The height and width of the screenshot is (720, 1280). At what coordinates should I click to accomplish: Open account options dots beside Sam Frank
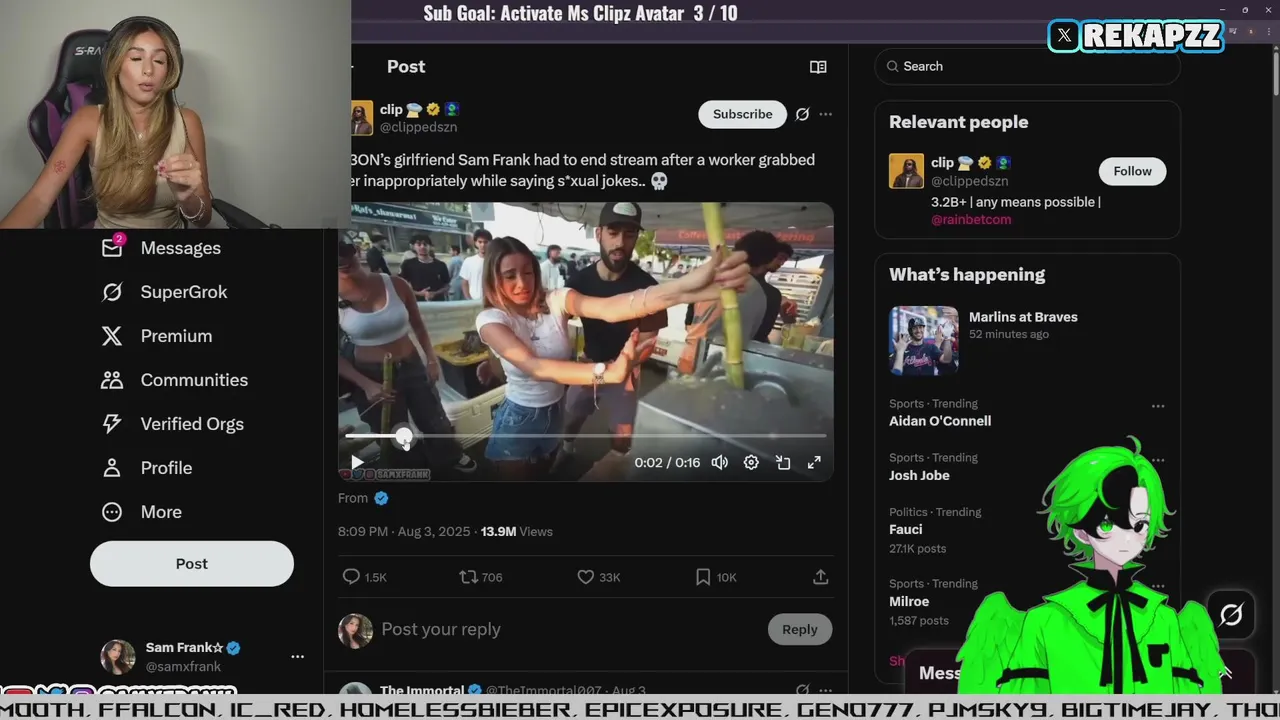(297, 657)
